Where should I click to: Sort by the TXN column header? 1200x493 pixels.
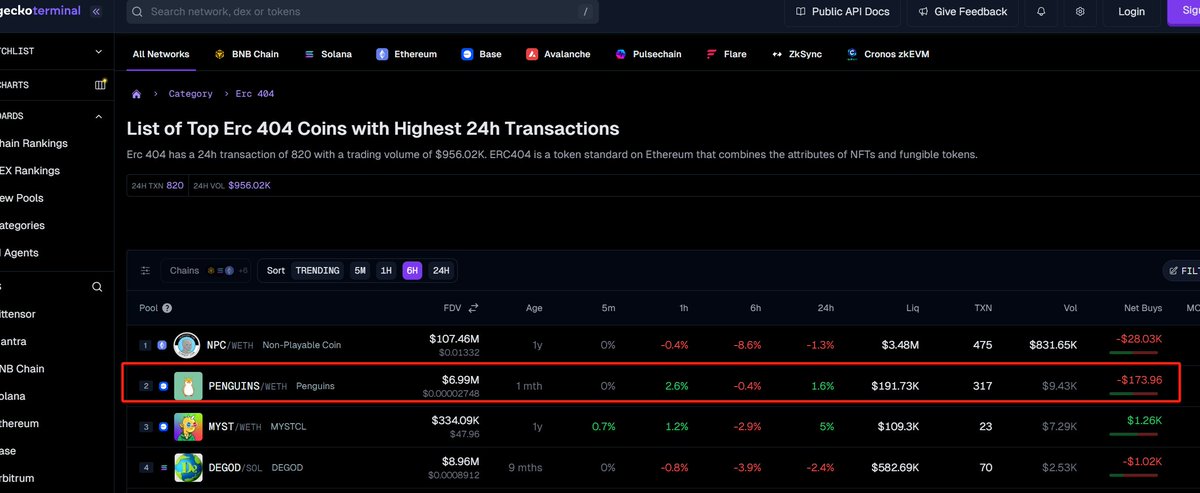[982, 308]
